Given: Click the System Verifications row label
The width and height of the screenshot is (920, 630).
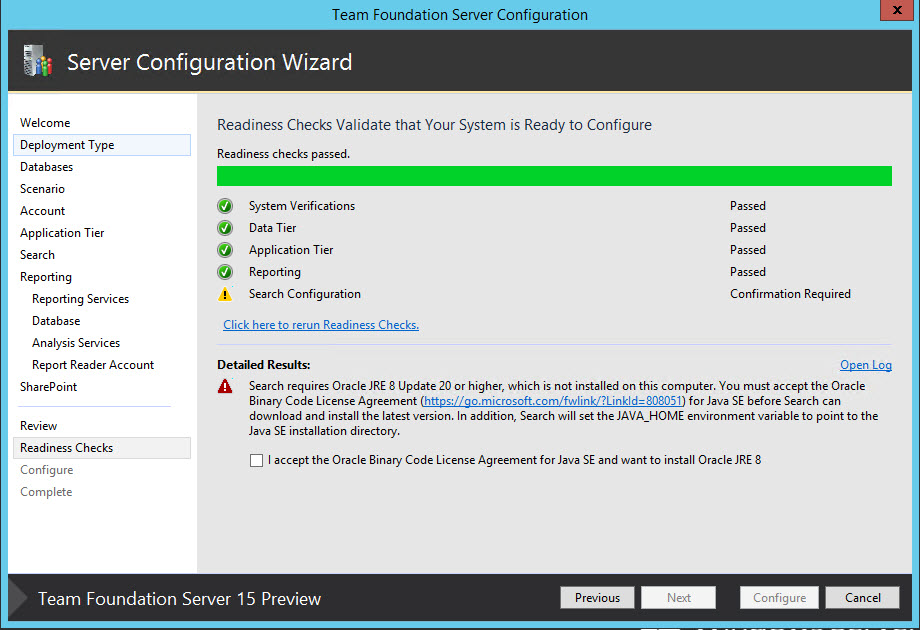Looking at the screenshot, I should point(302,206).
